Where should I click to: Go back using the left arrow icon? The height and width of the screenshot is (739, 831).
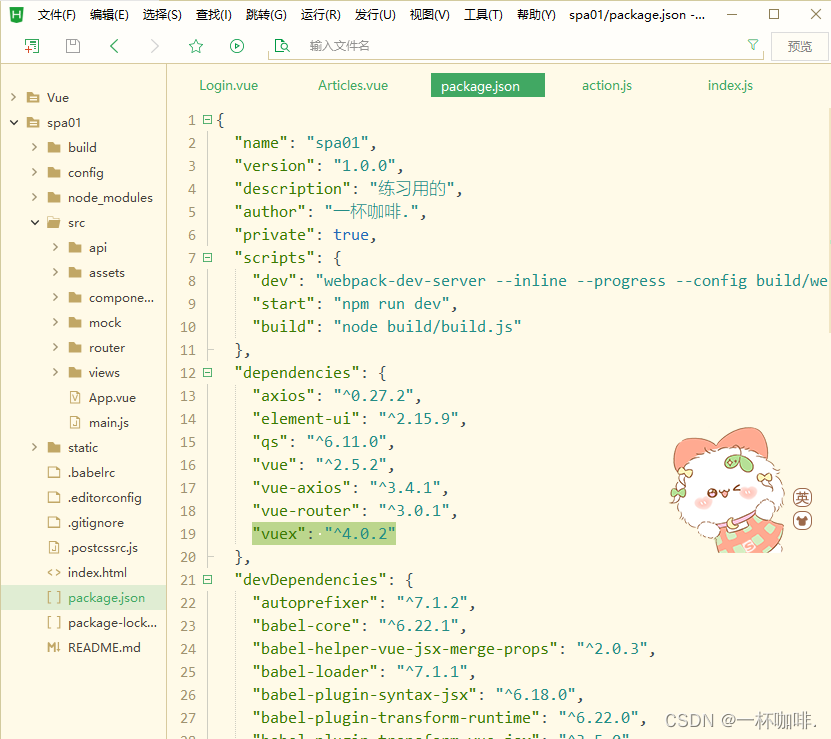click(x=114, y=46)
